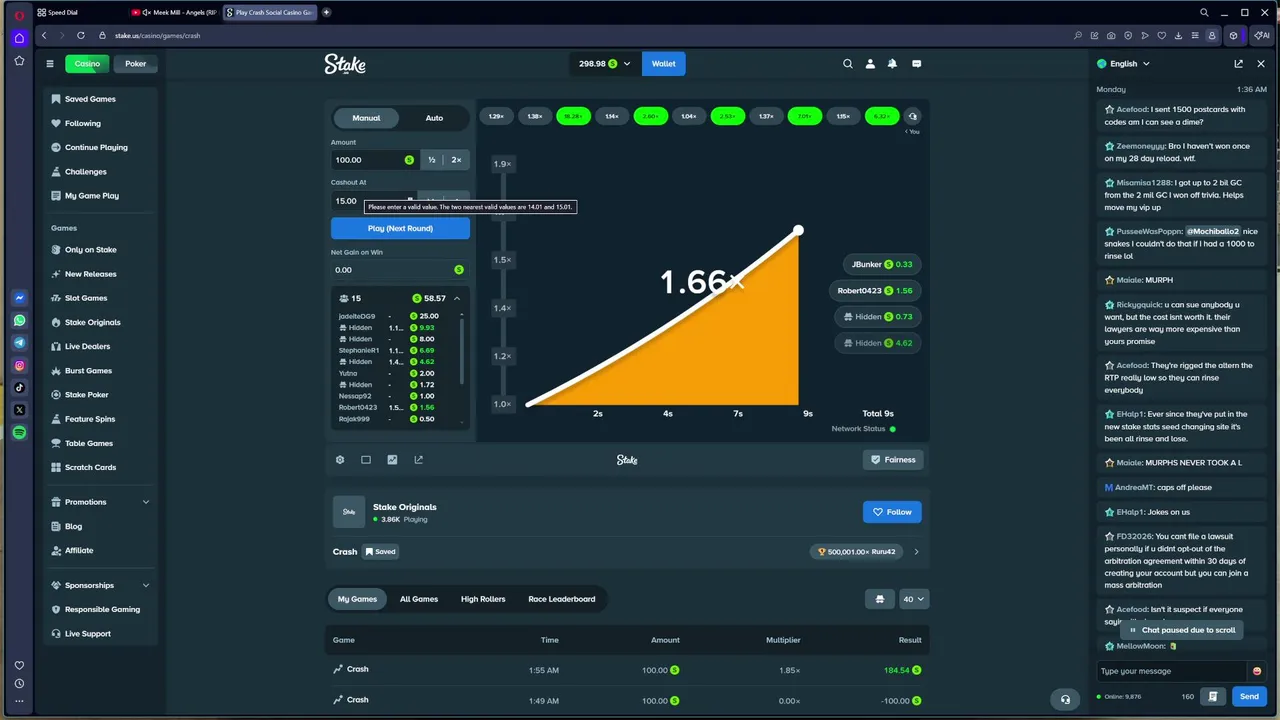Open the balance currency dropdown
The image size is (1280, 720).
[605, 63]
